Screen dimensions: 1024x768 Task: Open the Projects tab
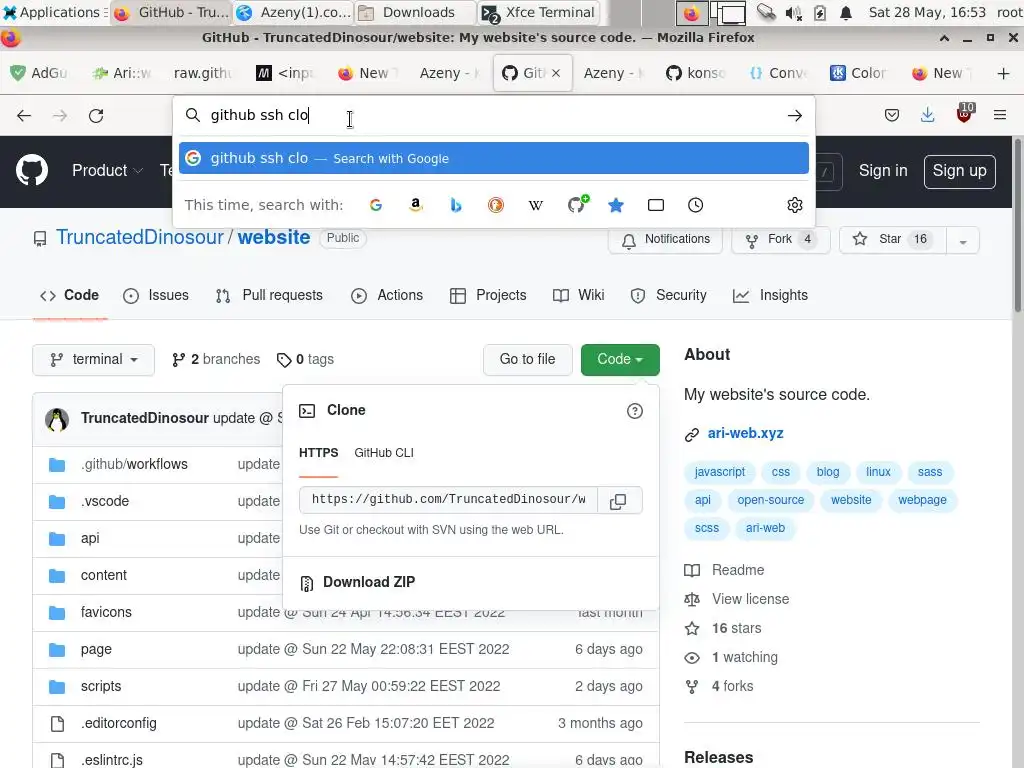[488, 296]
